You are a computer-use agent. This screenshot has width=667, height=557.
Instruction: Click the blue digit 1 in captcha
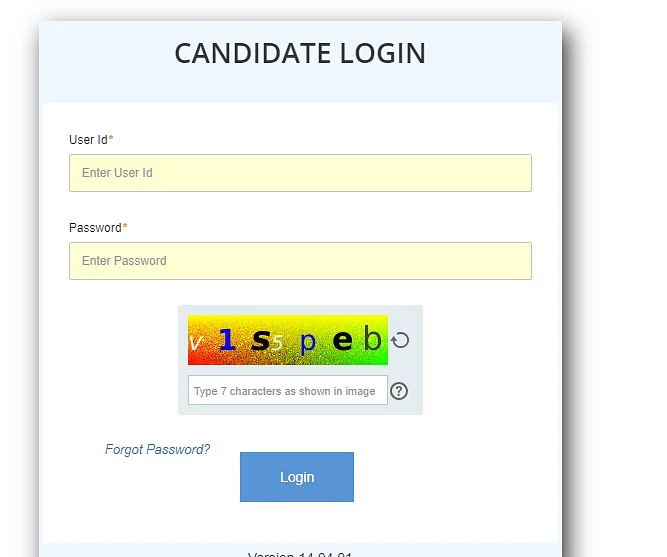click(x=227, y=341)
